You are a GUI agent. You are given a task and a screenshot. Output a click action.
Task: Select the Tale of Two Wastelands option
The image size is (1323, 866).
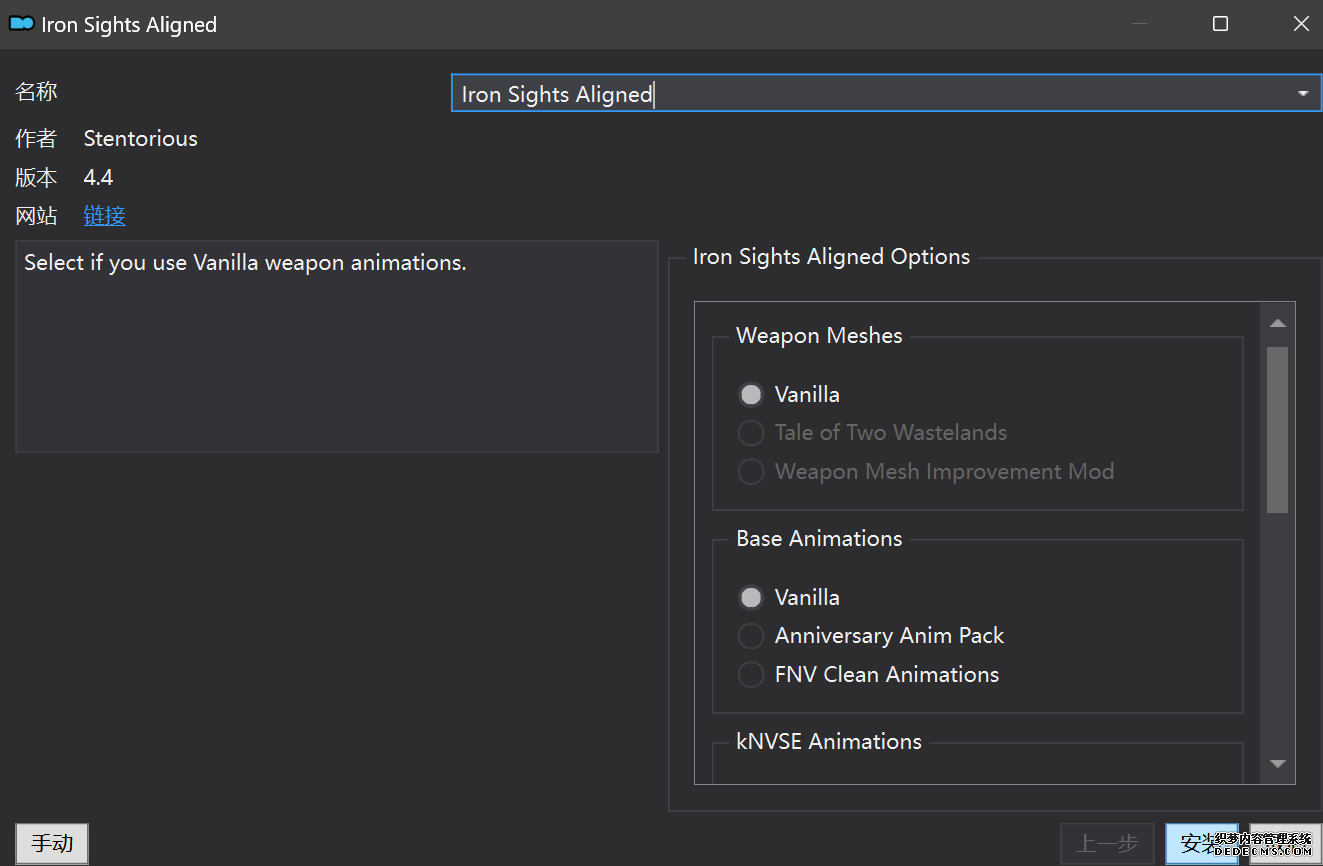click(x=751, y=433)
